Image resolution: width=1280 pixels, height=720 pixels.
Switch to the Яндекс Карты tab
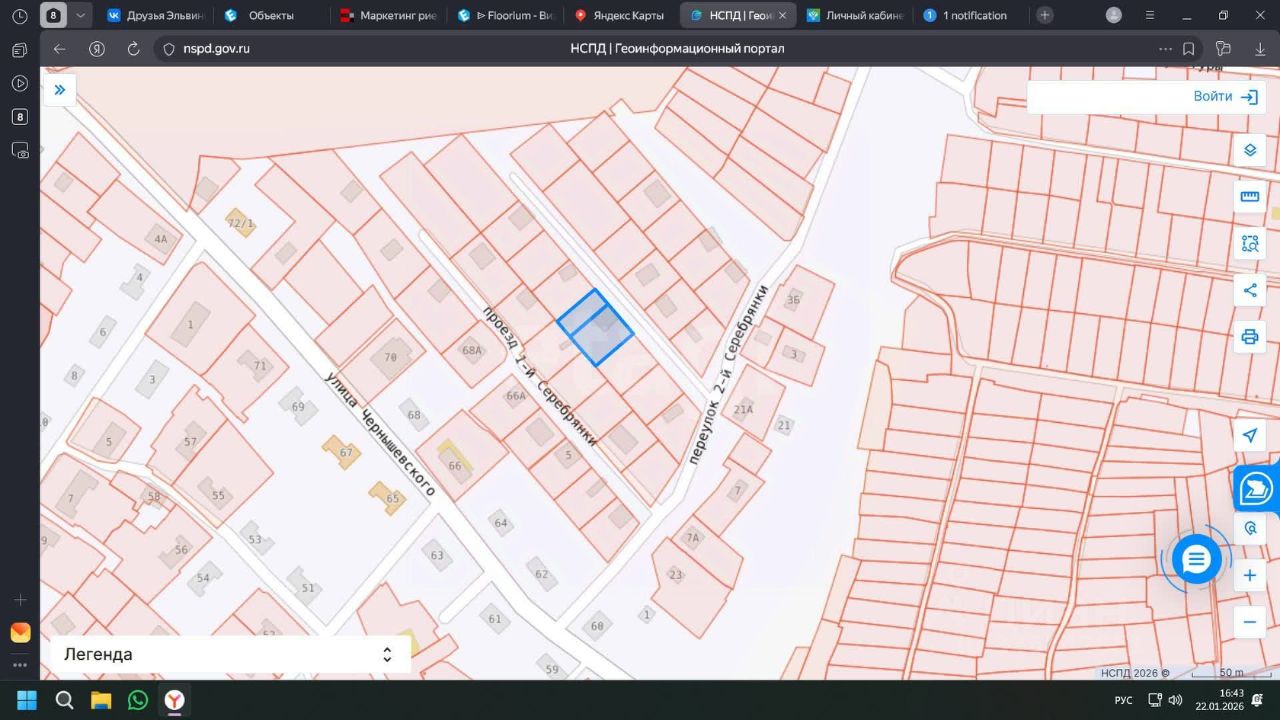[620, 15]
